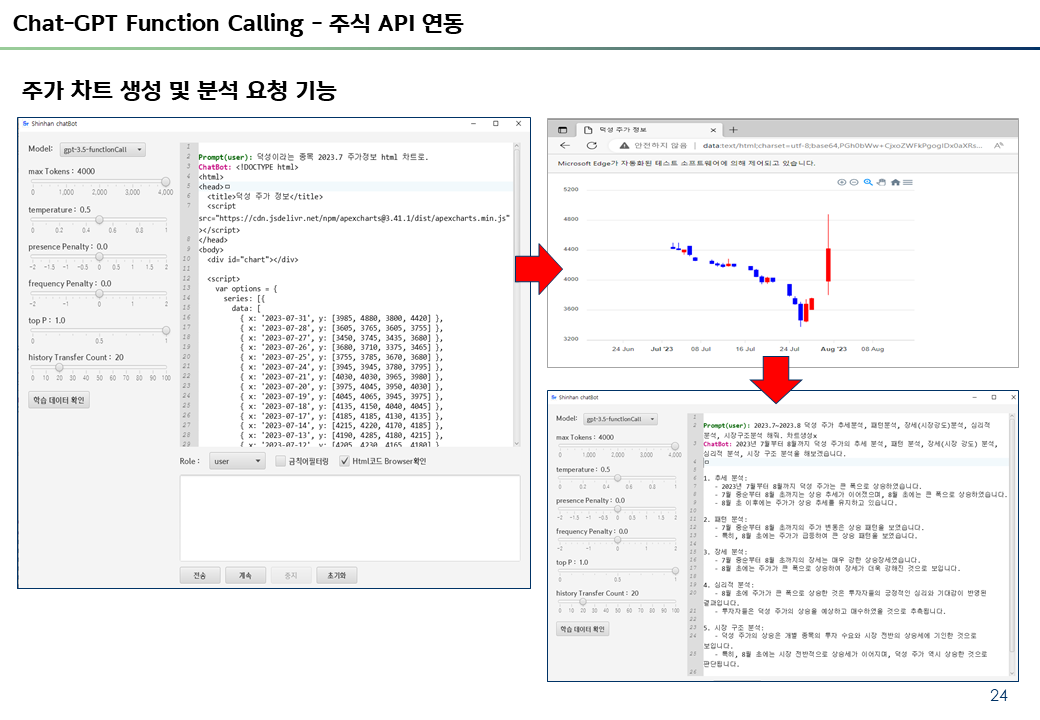Viewport: 1040px width, 720px height.
Task: Open the Role user dropdown
Action: 237,461
